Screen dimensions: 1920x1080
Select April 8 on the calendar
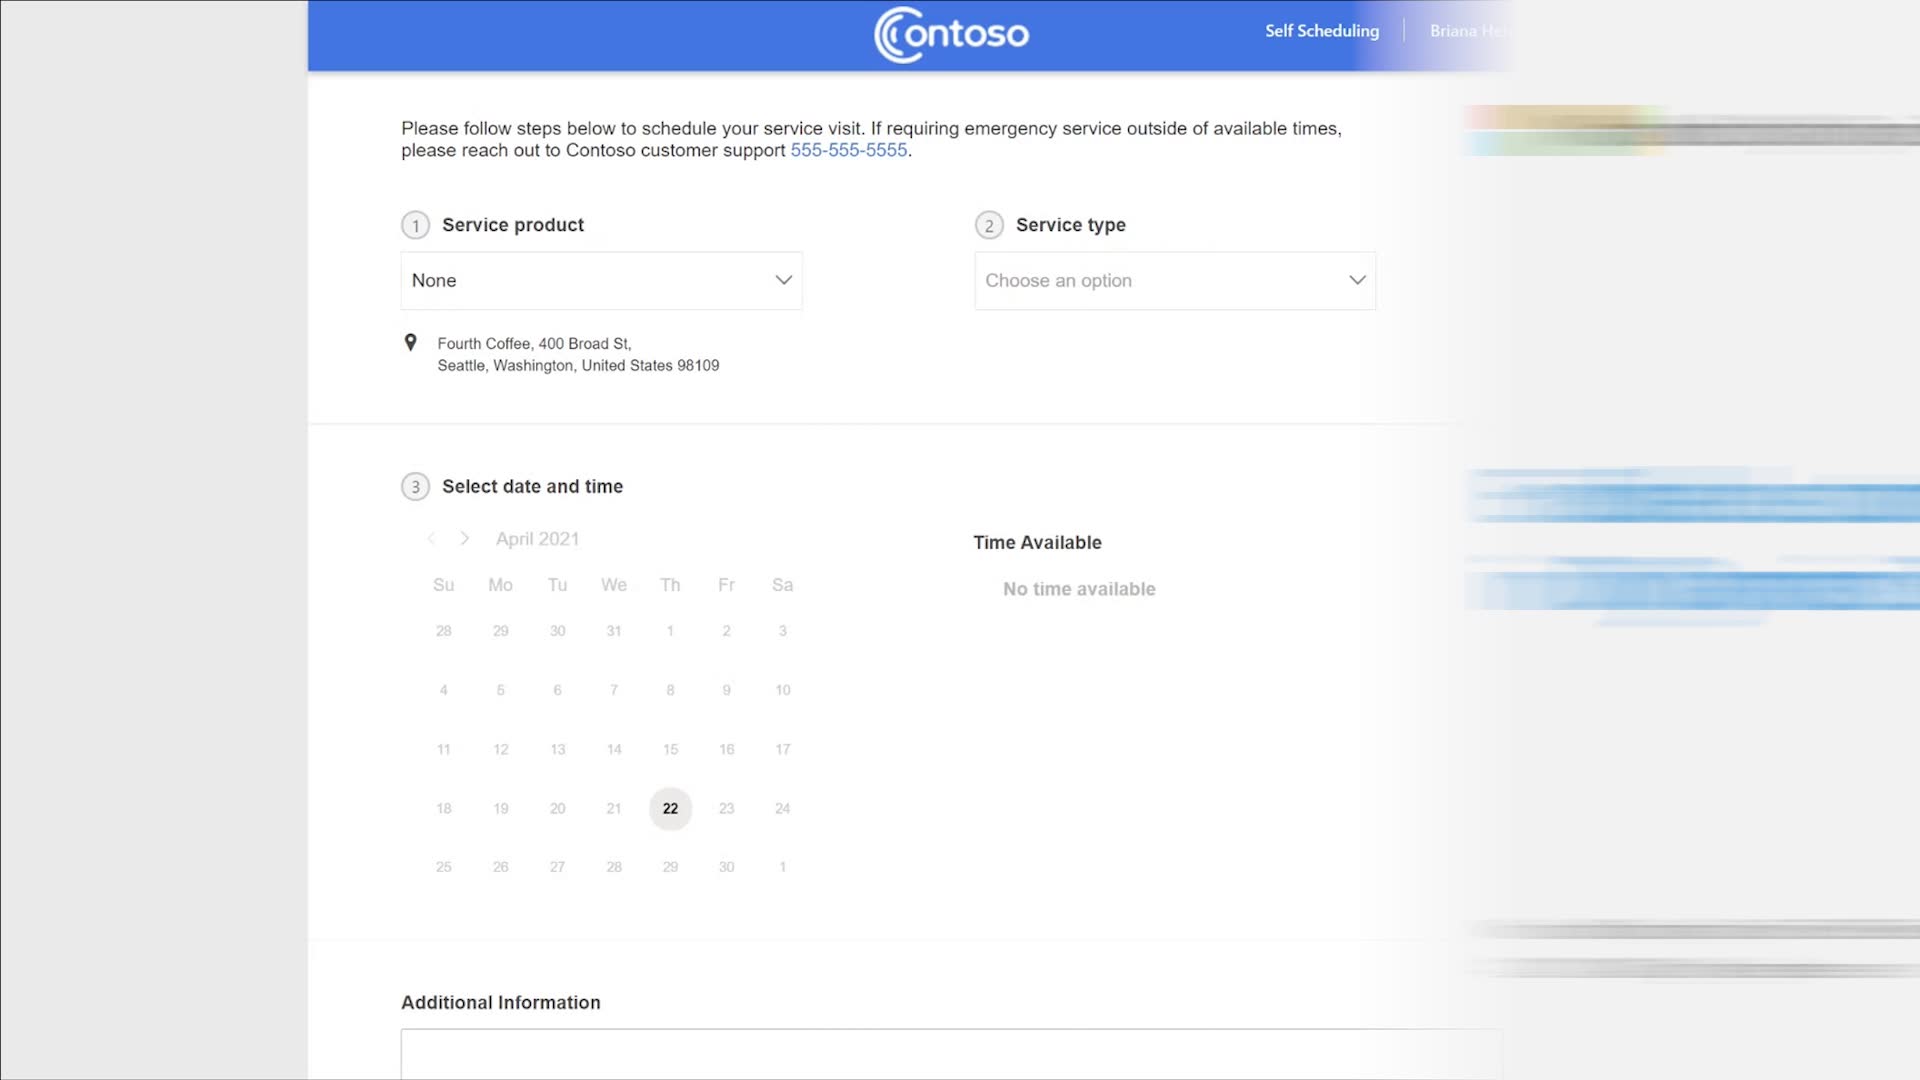670,690
